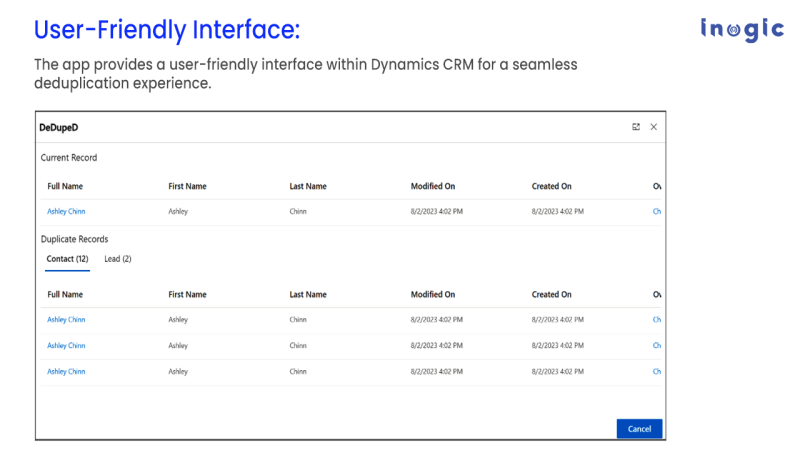The image size is (800, 450).
Task: Click the blue Cancel button
Action: (639, 429)
